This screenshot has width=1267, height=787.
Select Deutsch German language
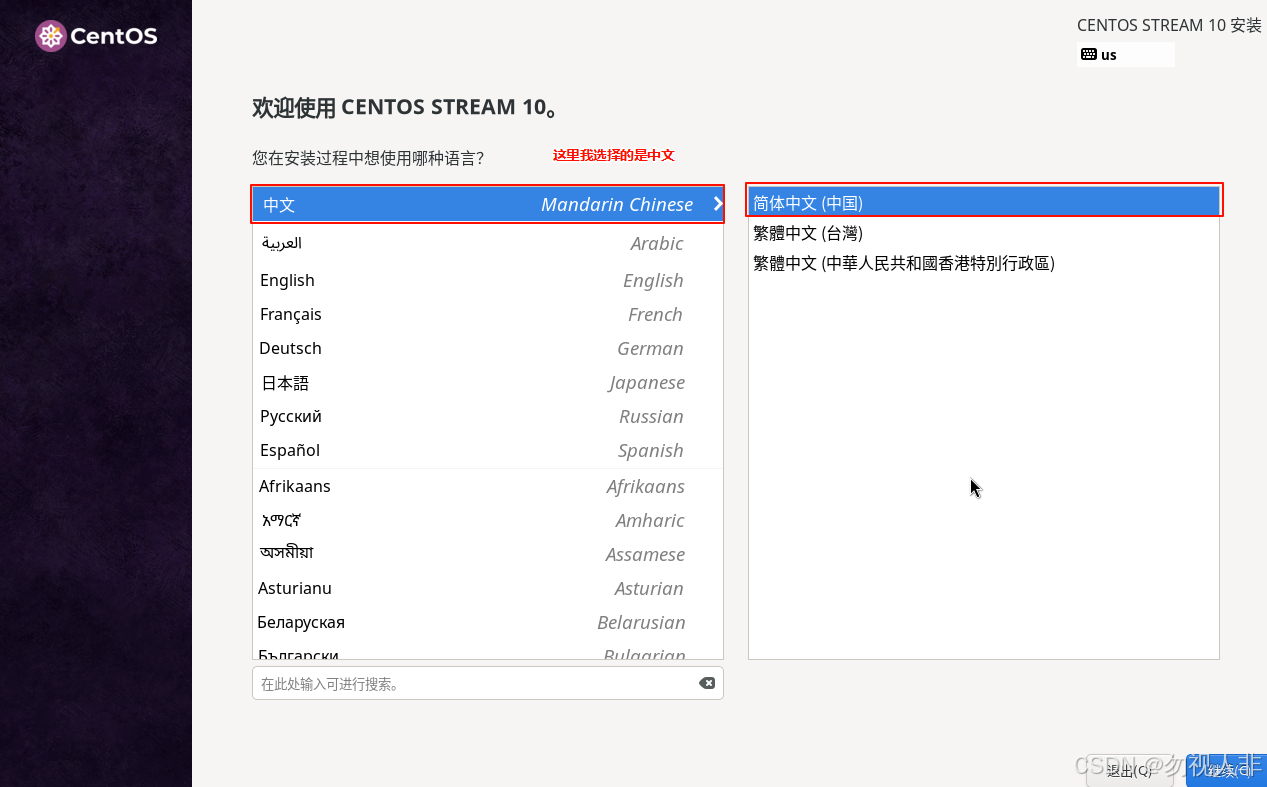click(488, 348)
